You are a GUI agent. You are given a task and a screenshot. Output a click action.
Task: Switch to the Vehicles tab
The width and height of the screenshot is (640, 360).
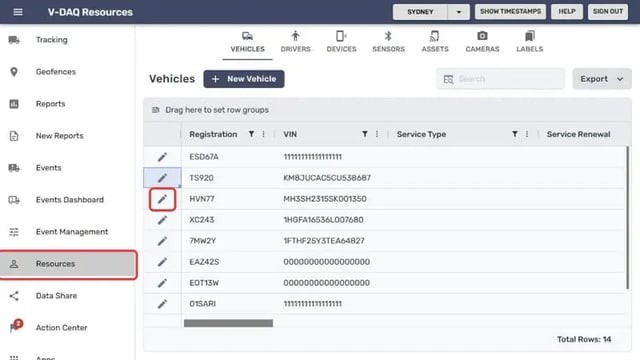247,42
